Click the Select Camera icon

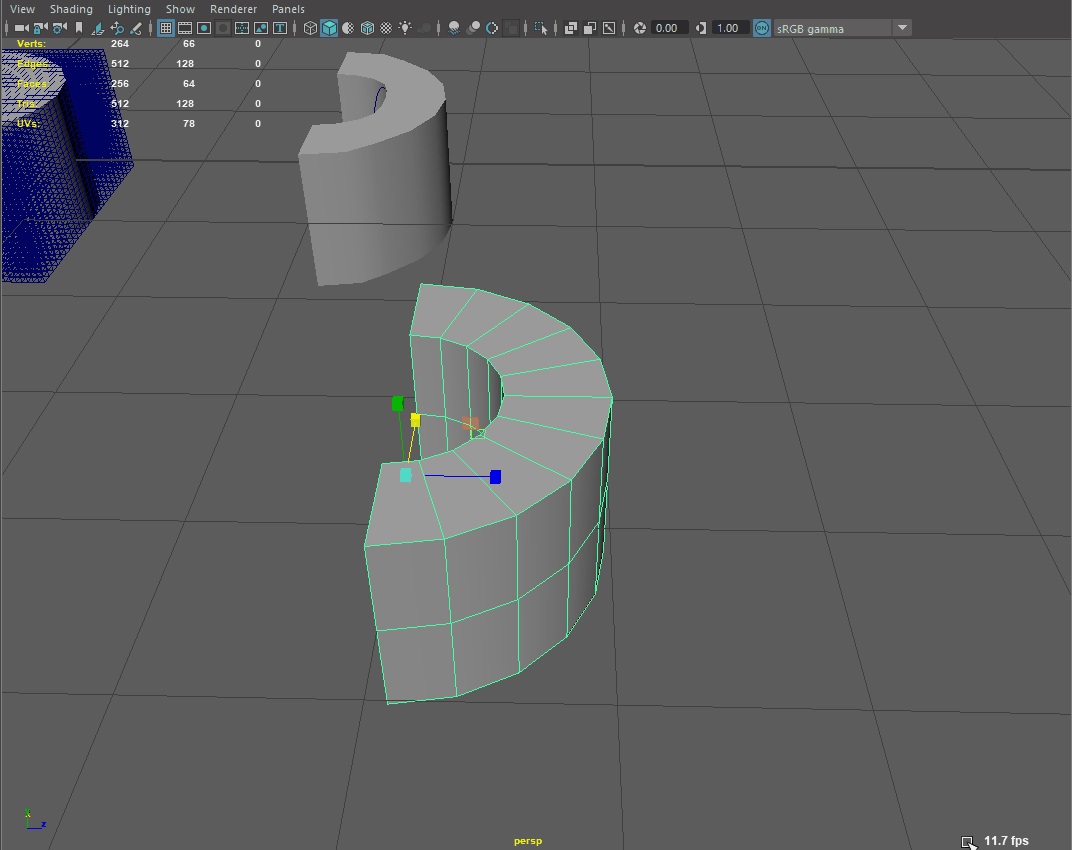point(20,28)
